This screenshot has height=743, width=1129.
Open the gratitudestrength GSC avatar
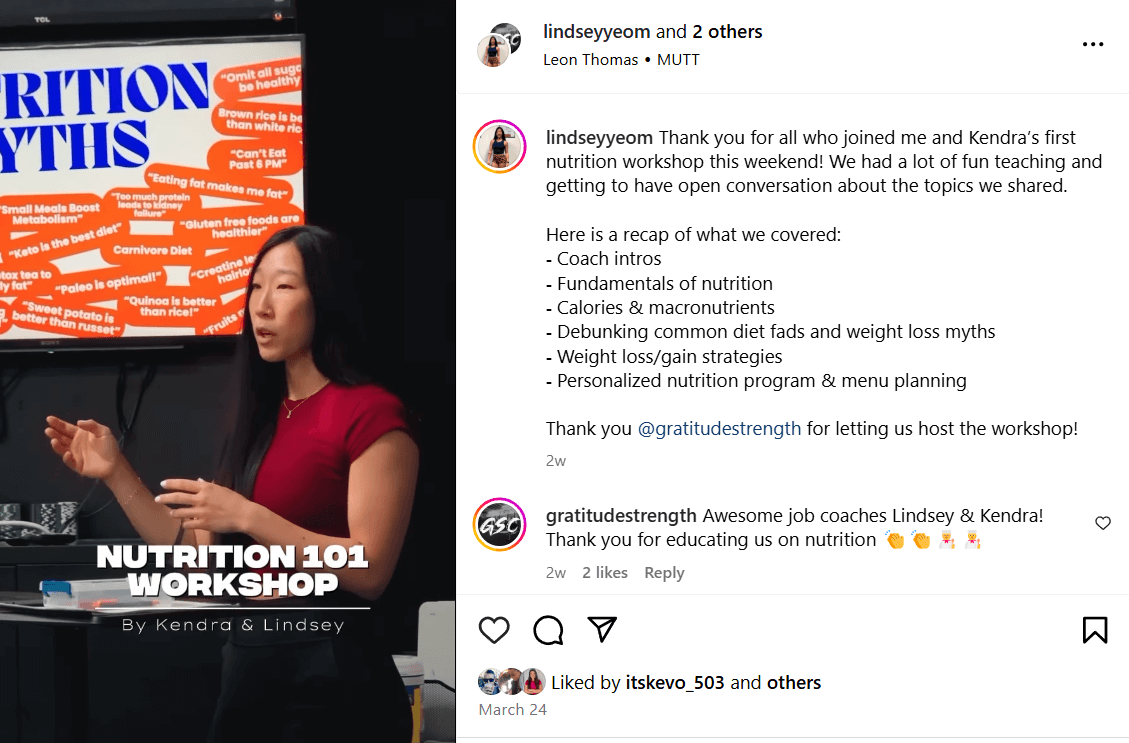pyautogui.click(x=500, y=524)
